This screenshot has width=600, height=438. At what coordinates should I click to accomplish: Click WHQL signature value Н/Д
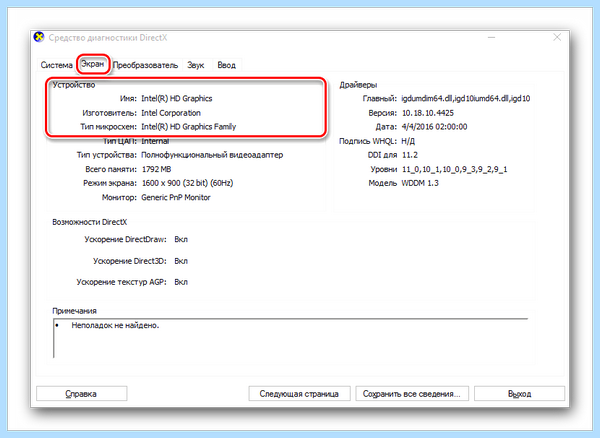tap(408, 141)
